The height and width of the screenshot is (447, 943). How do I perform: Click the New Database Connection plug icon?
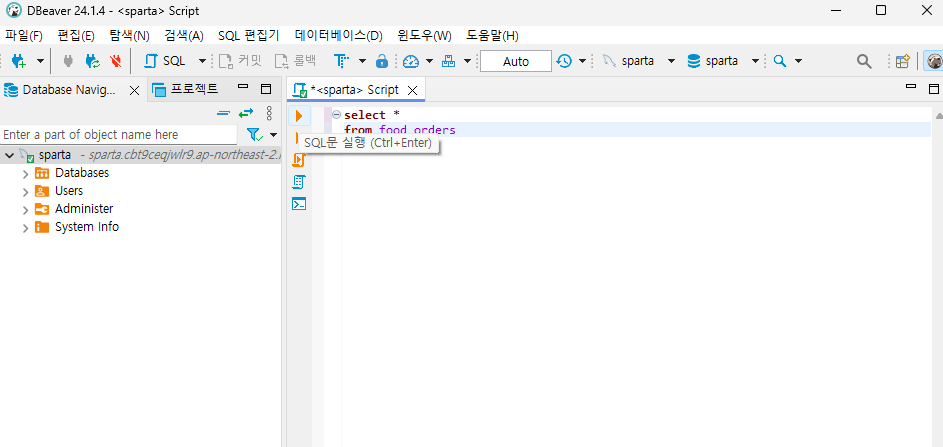19,61
